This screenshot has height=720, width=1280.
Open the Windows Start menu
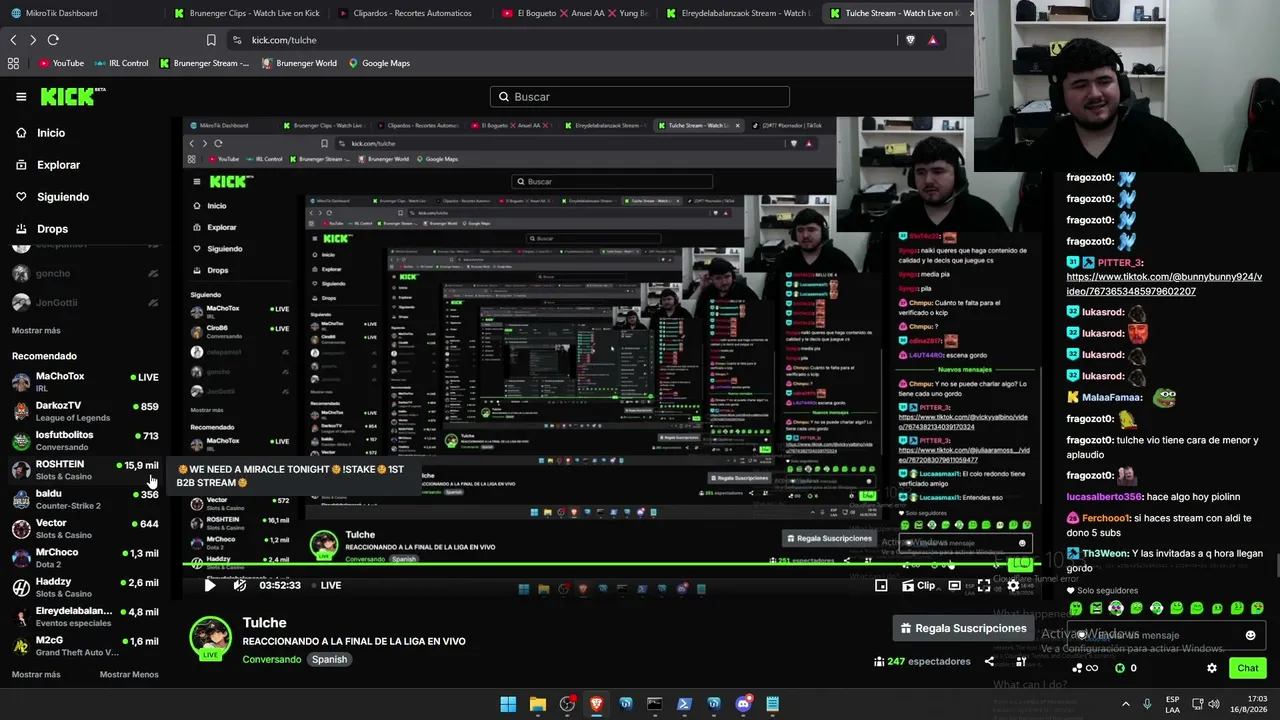tap(508, 704)
